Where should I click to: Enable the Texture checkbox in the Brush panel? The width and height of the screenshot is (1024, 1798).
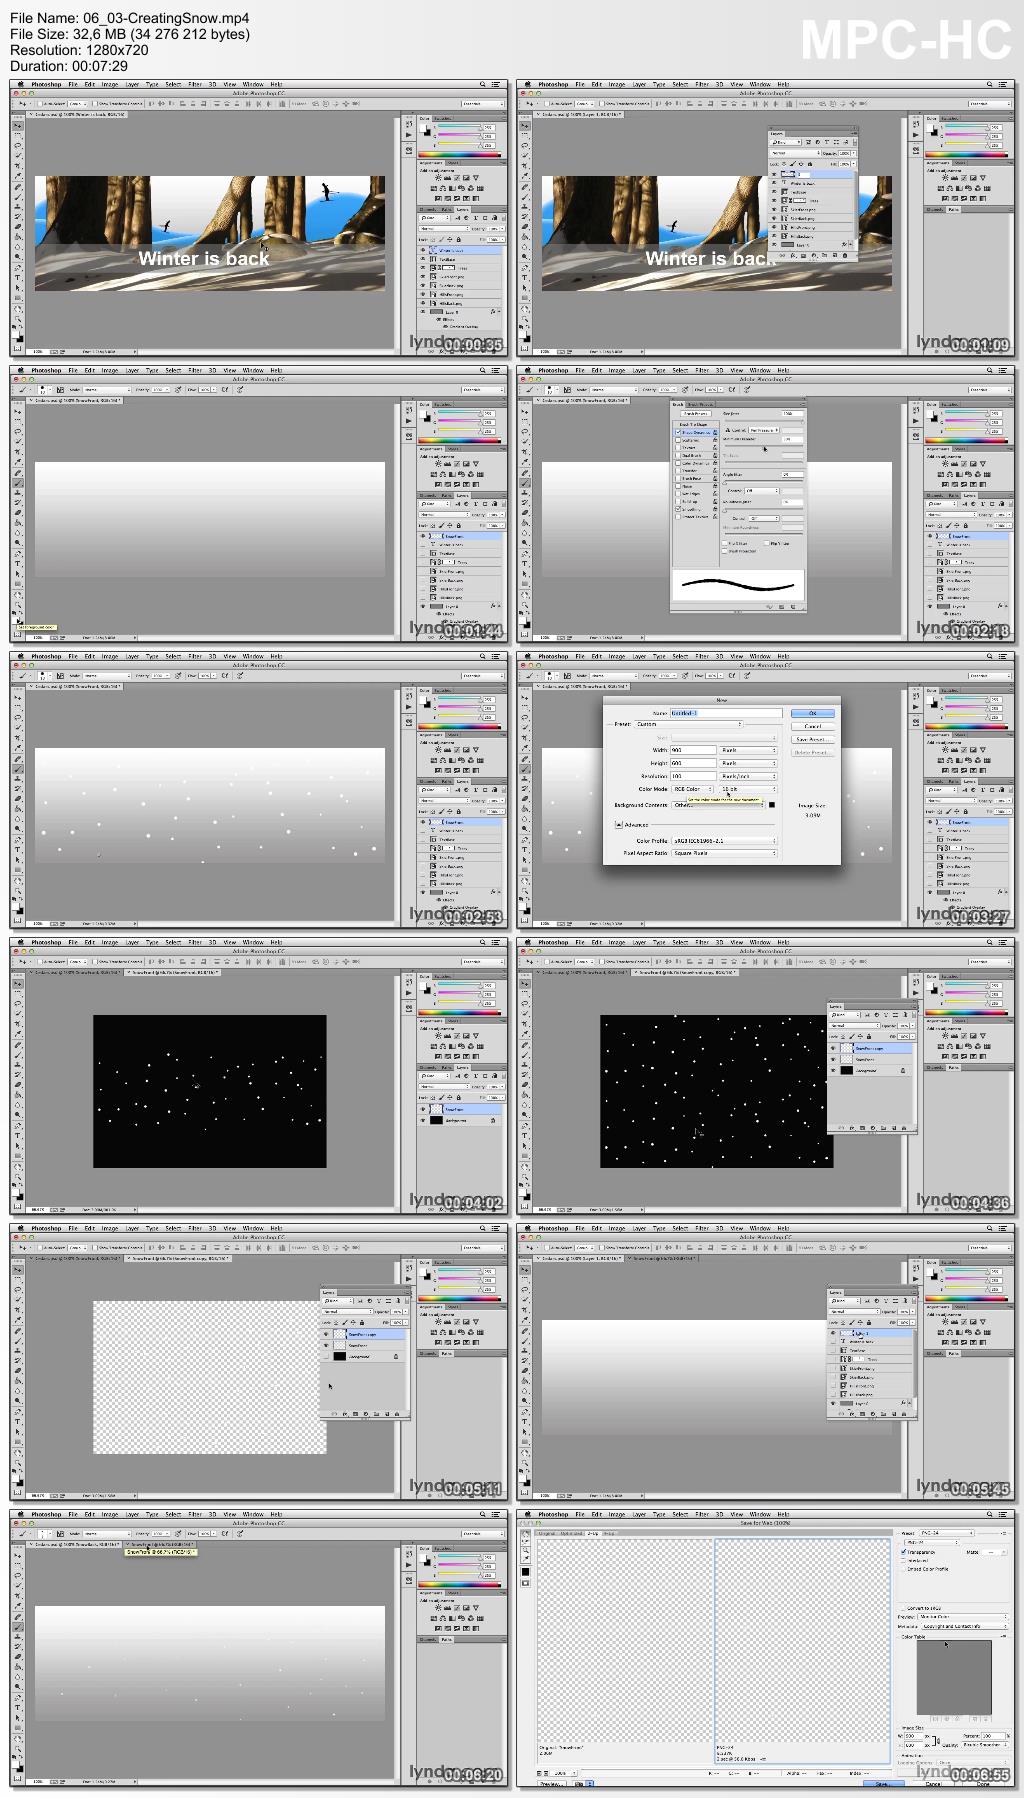678,448
